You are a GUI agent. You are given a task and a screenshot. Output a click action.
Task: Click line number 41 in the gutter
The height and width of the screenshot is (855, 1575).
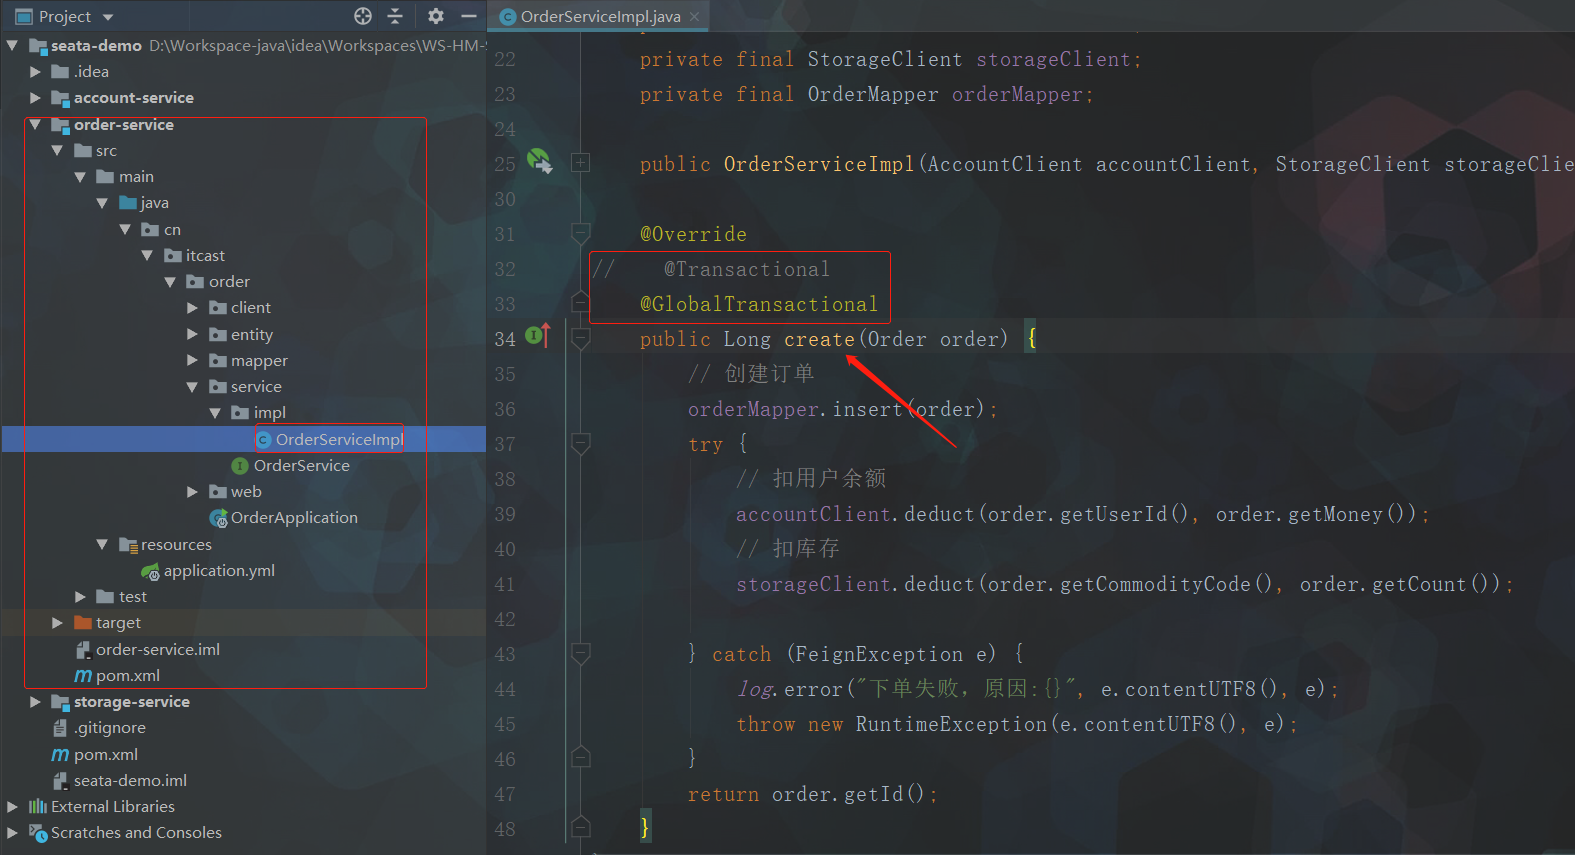point(505,585)
